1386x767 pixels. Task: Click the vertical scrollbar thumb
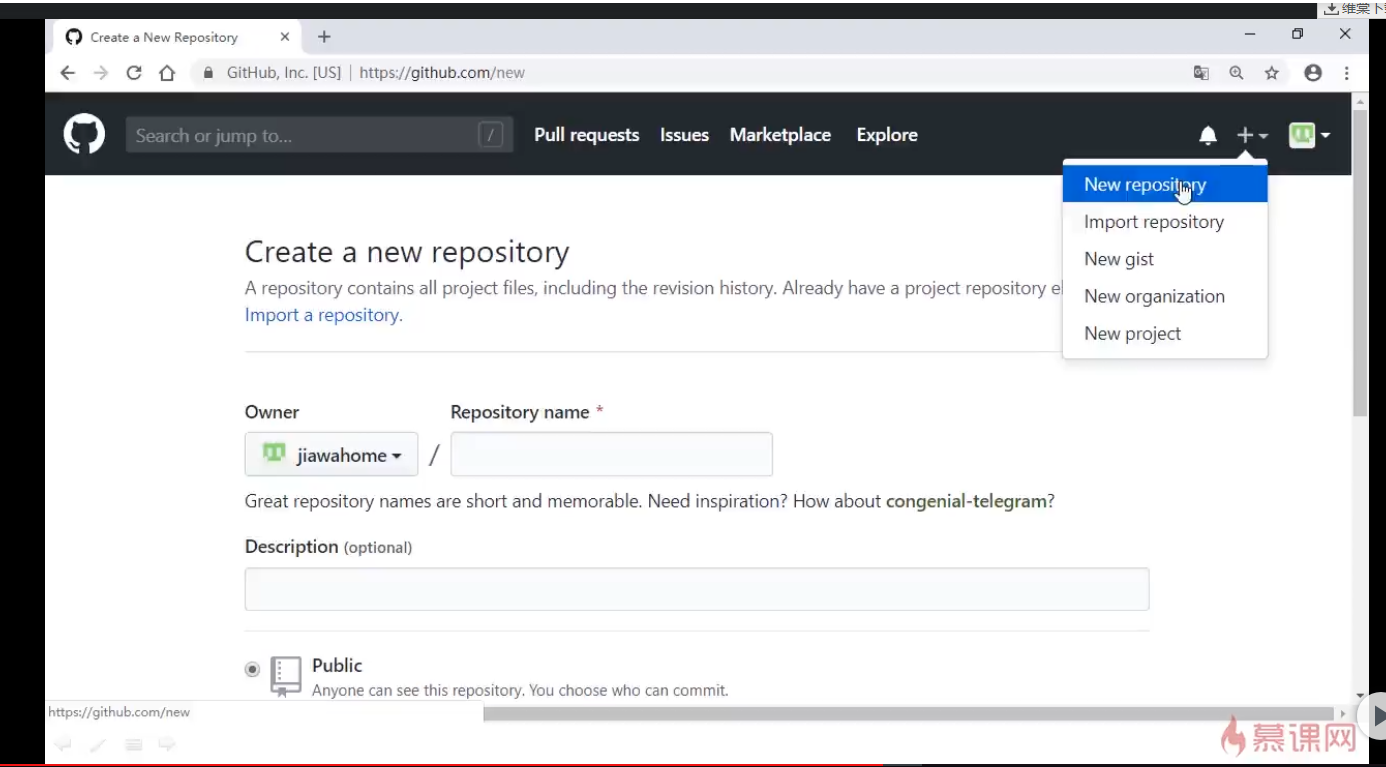[x=1359, y=264]
